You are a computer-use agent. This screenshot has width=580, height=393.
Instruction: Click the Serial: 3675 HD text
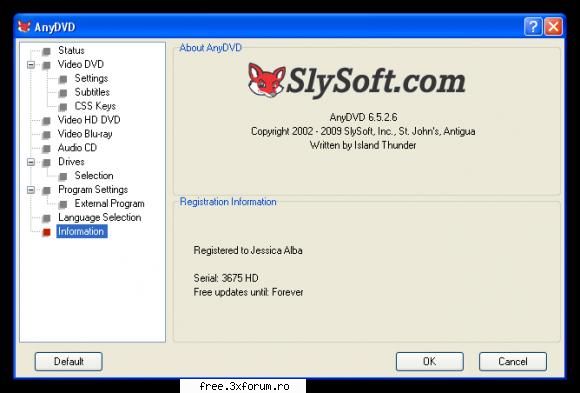pos(226,278)
